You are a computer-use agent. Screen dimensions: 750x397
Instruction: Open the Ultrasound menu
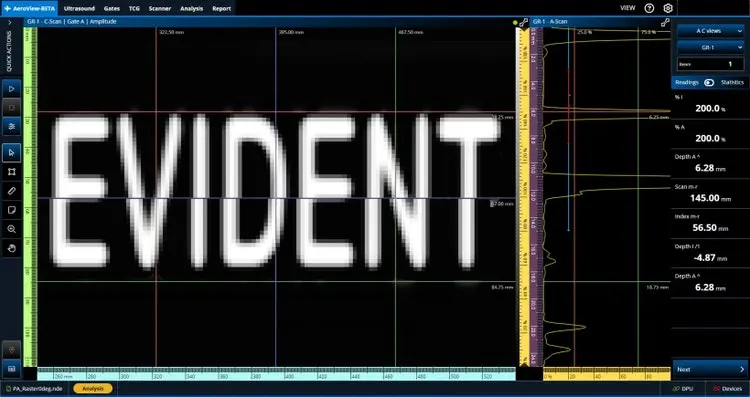click(79, 8)
